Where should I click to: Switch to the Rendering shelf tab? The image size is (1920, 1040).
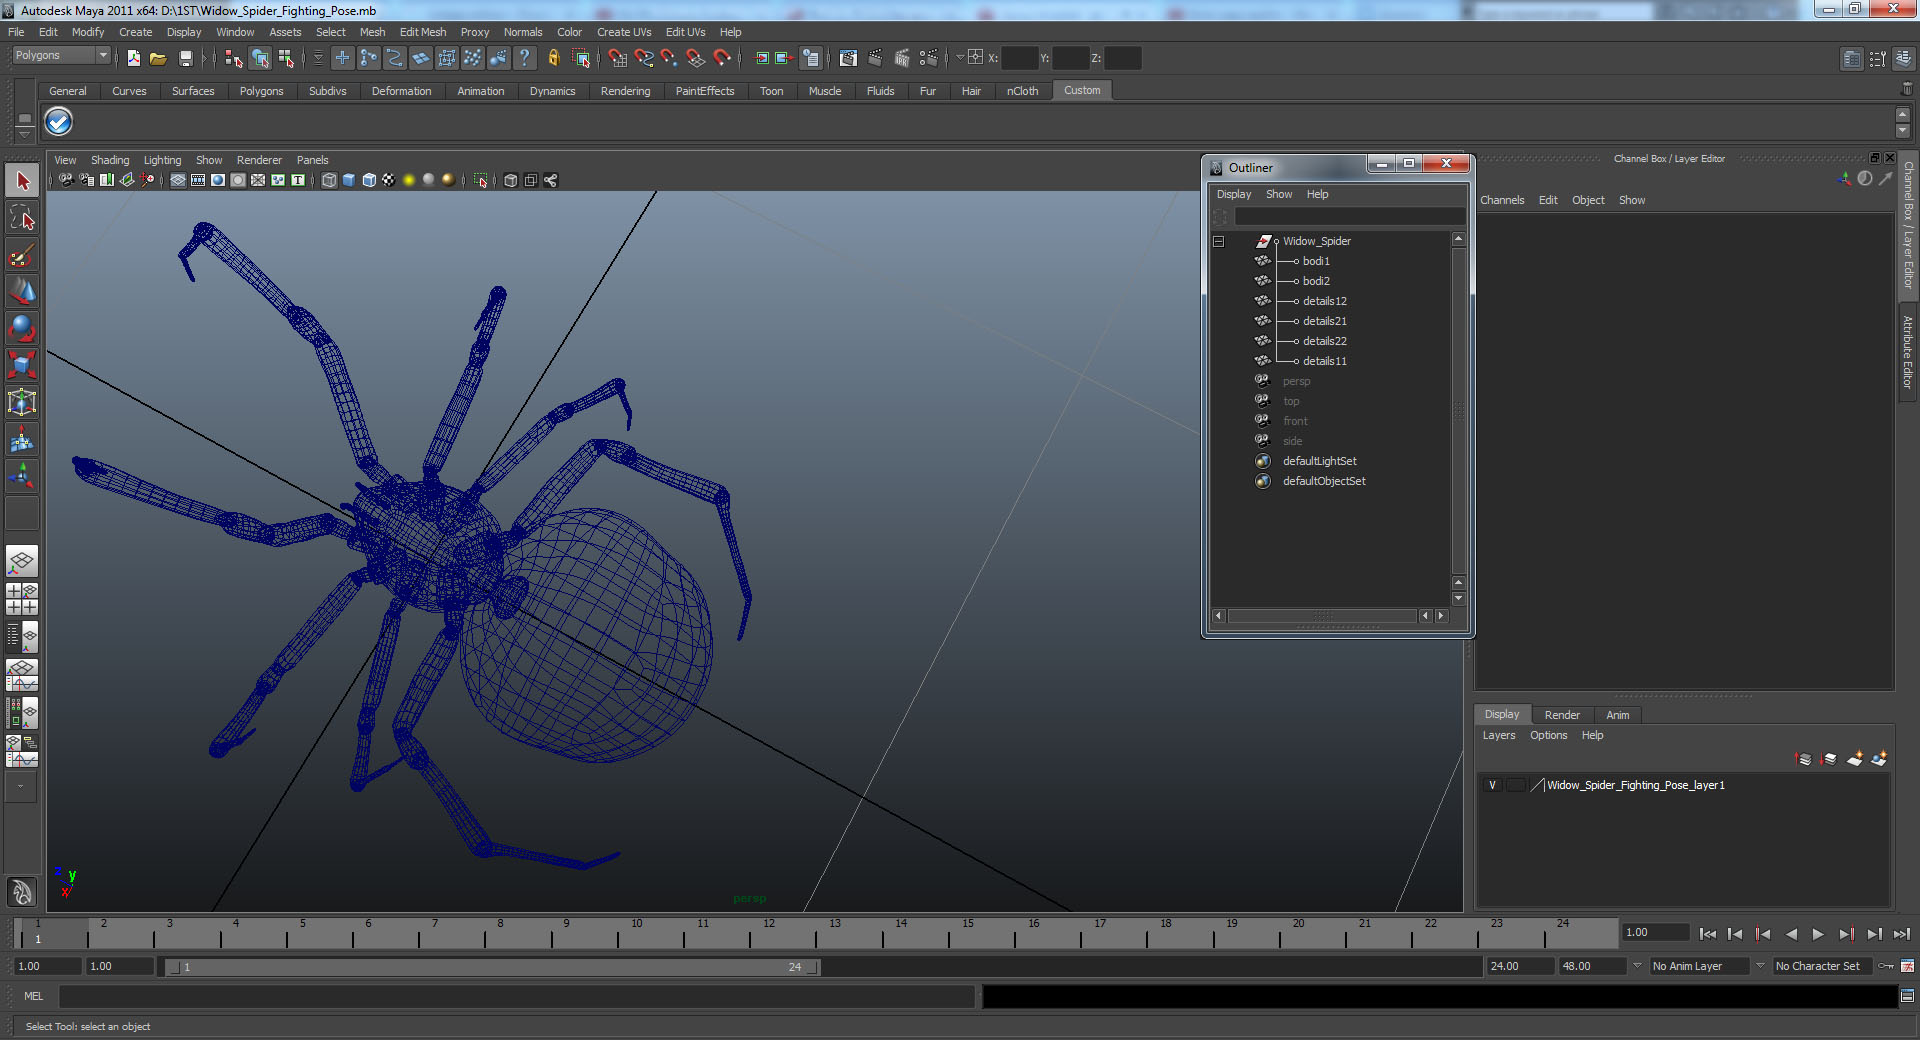coord(625,91)
